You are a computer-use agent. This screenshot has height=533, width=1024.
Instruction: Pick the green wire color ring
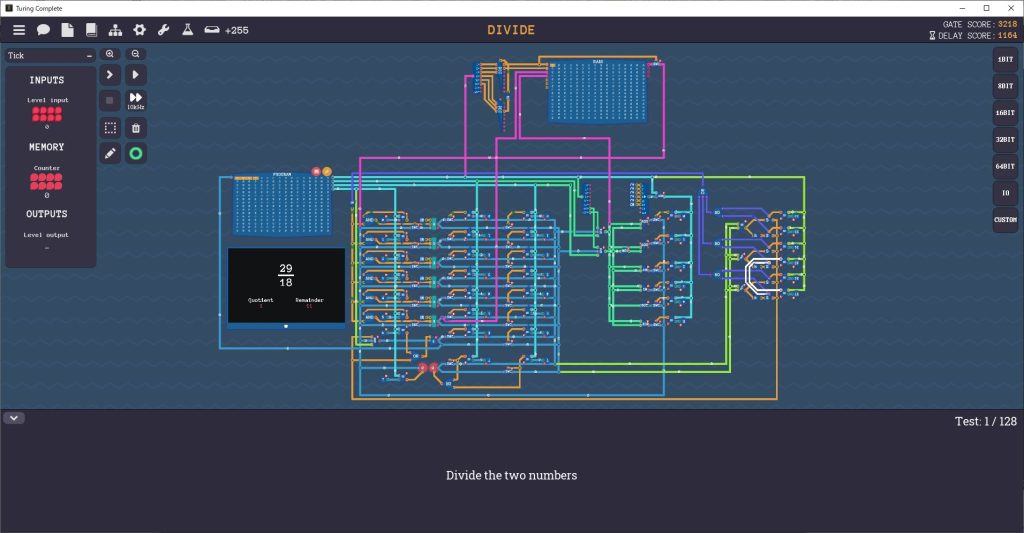(x=136, y=154)
